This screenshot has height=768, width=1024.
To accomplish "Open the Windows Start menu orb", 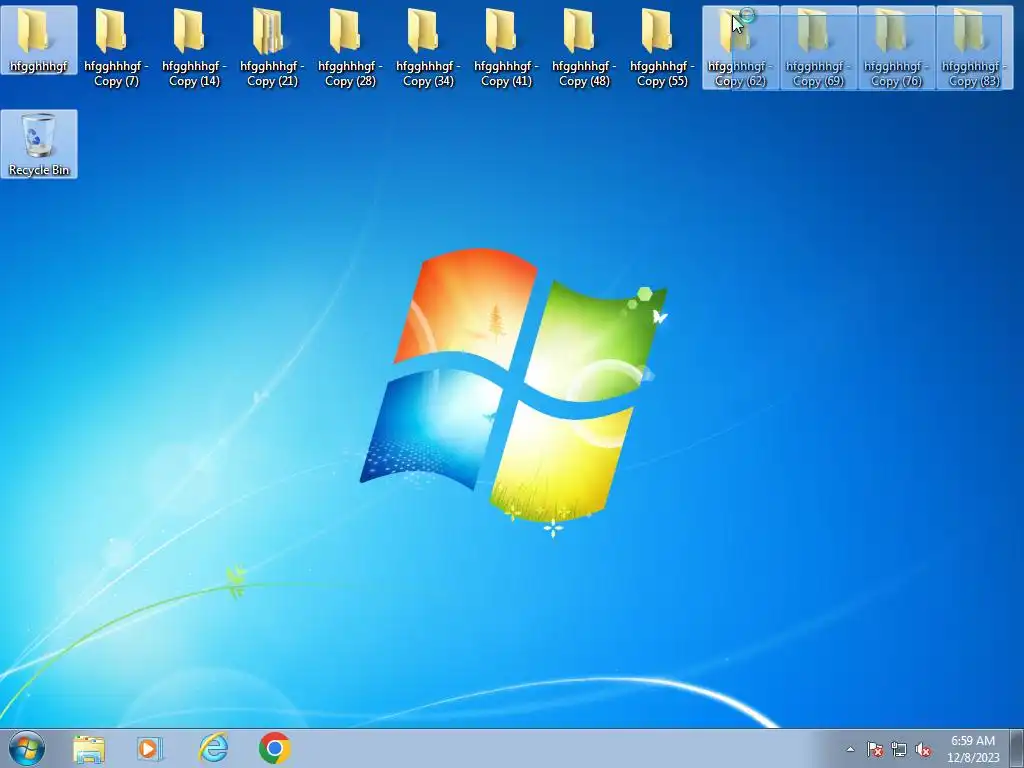I will (x=27, y=748).
